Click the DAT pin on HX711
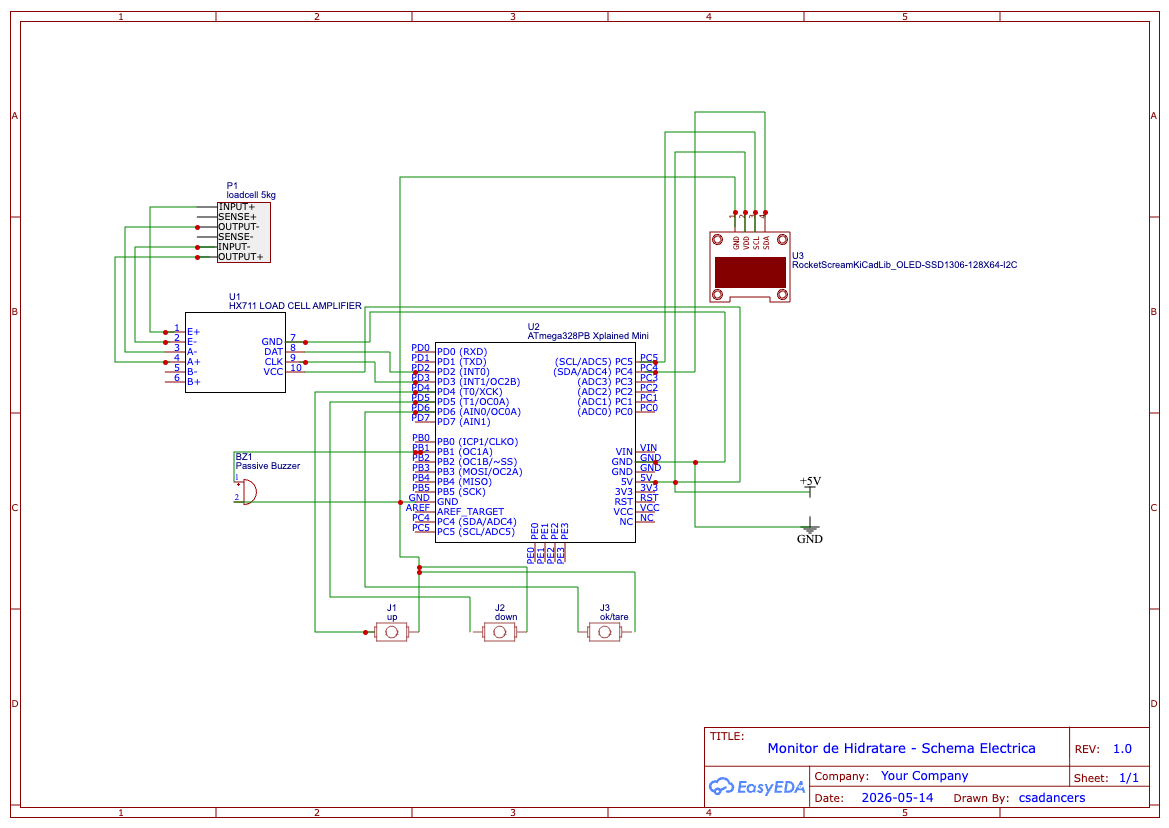 coord(274,352)
